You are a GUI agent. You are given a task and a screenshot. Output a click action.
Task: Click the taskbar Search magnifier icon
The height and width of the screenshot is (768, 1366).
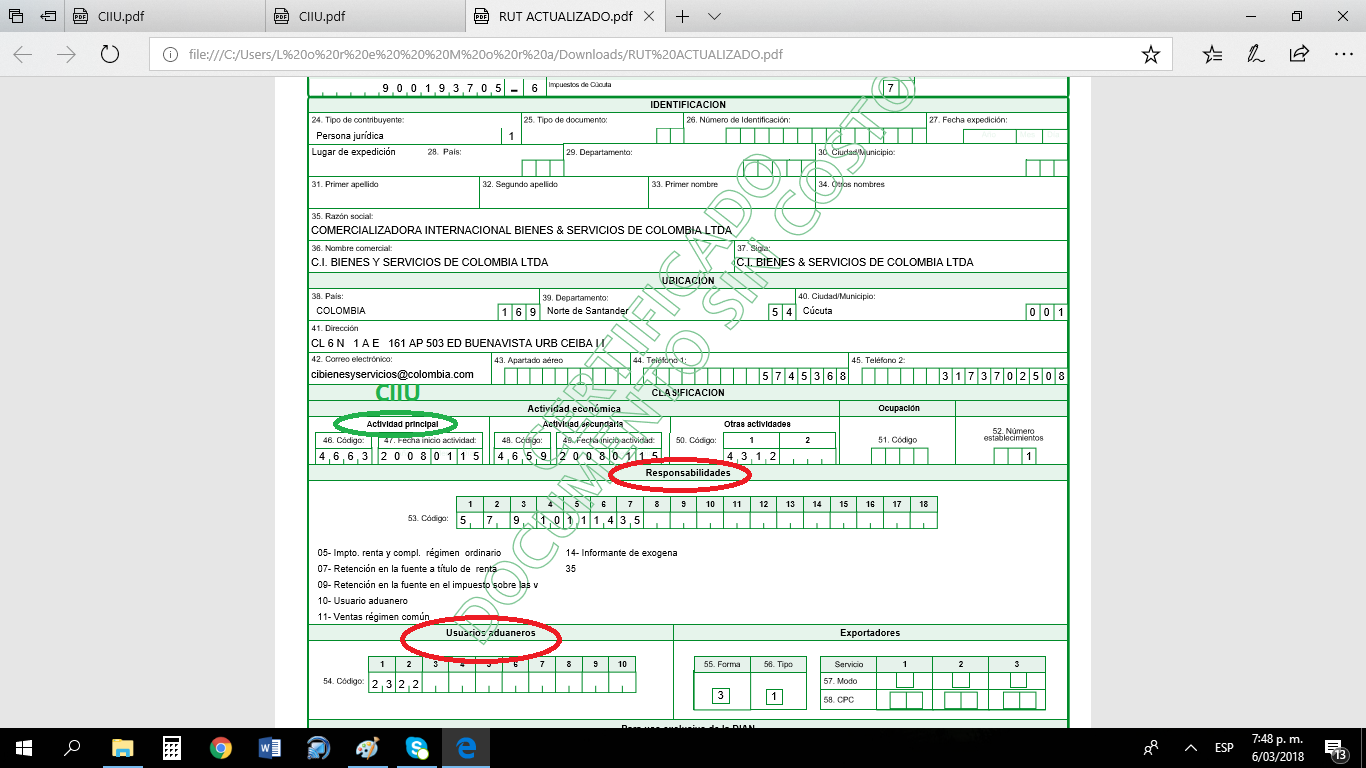click(x=72, y=747)
